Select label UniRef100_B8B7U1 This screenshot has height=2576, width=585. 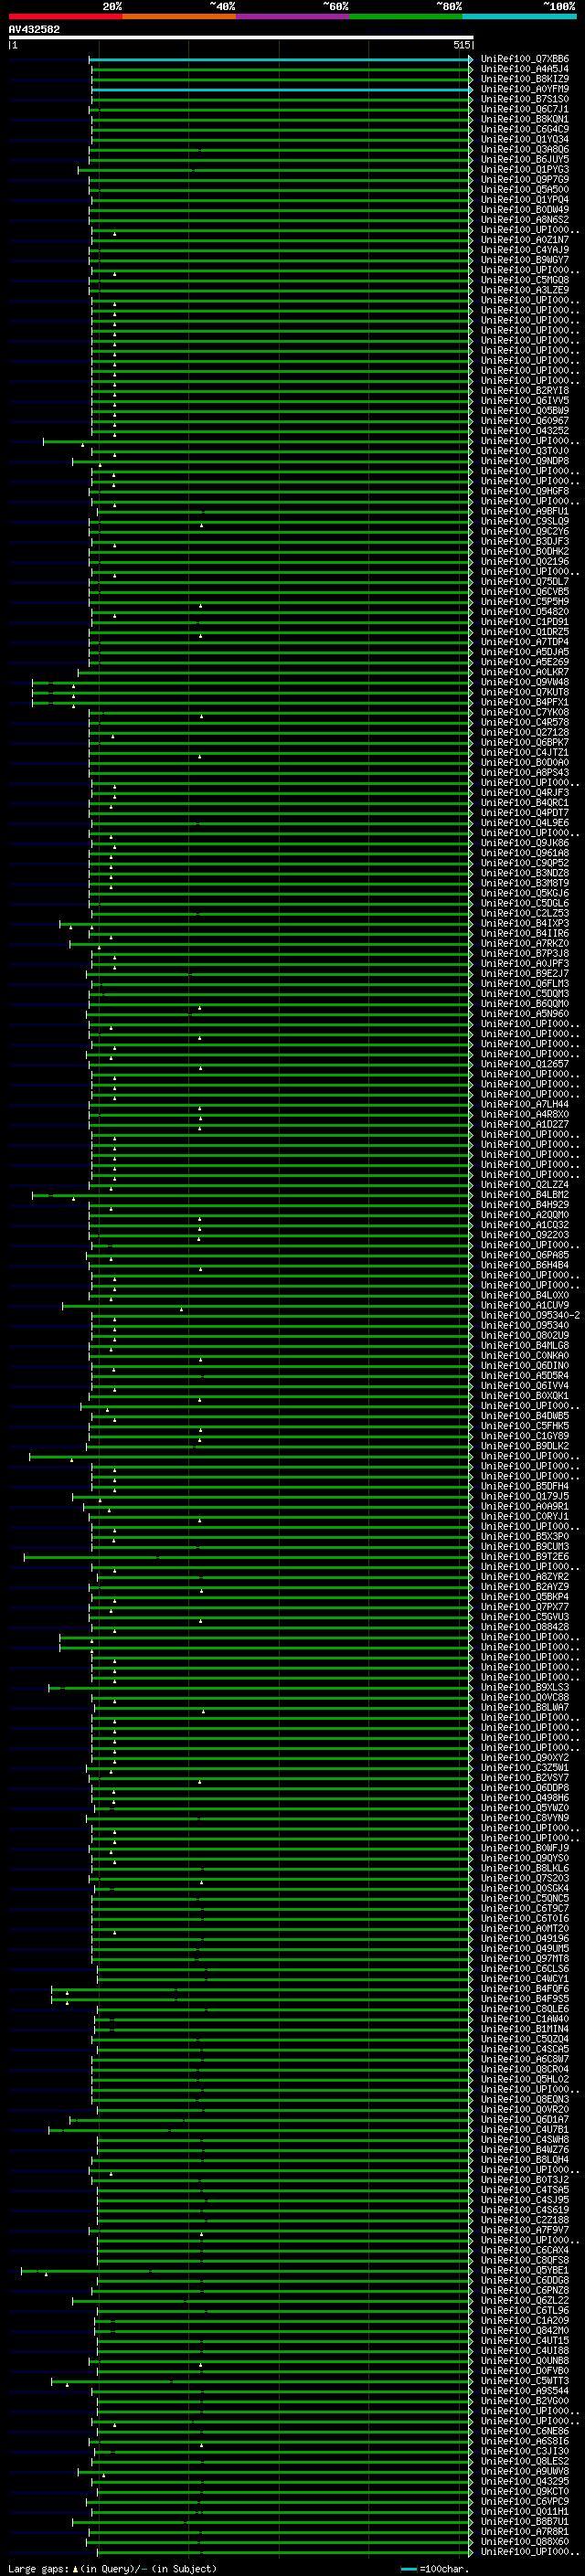click(525, 2521)
